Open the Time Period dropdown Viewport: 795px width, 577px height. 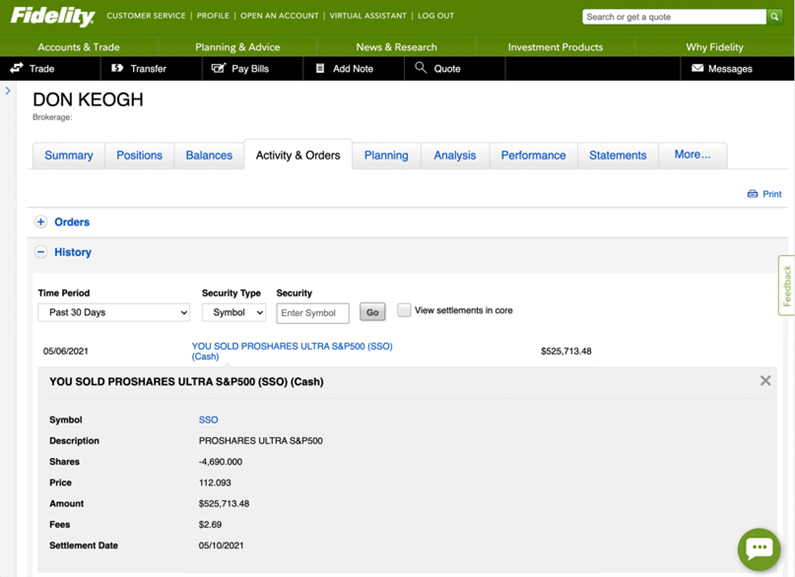(x=114, y=312)
